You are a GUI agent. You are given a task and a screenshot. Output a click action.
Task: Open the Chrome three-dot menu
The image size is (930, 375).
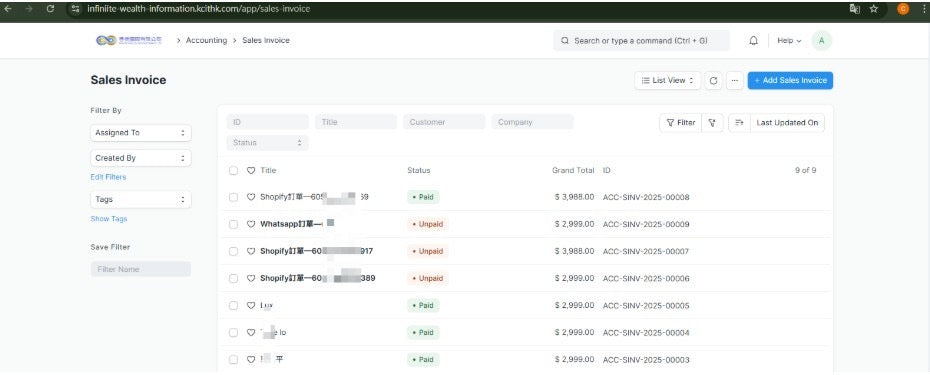coord(923,9)
